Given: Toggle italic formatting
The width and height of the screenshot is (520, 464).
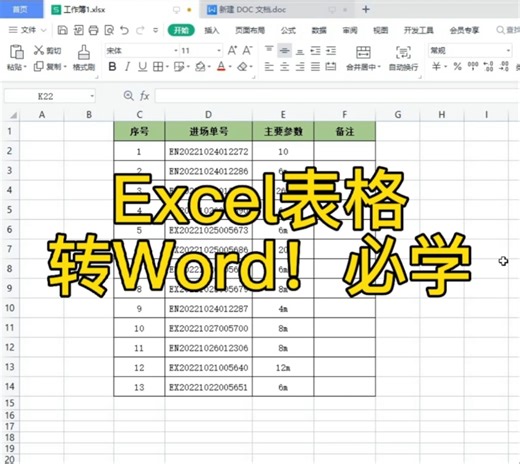Looking at the screenshot, I should tap(127, 67).
